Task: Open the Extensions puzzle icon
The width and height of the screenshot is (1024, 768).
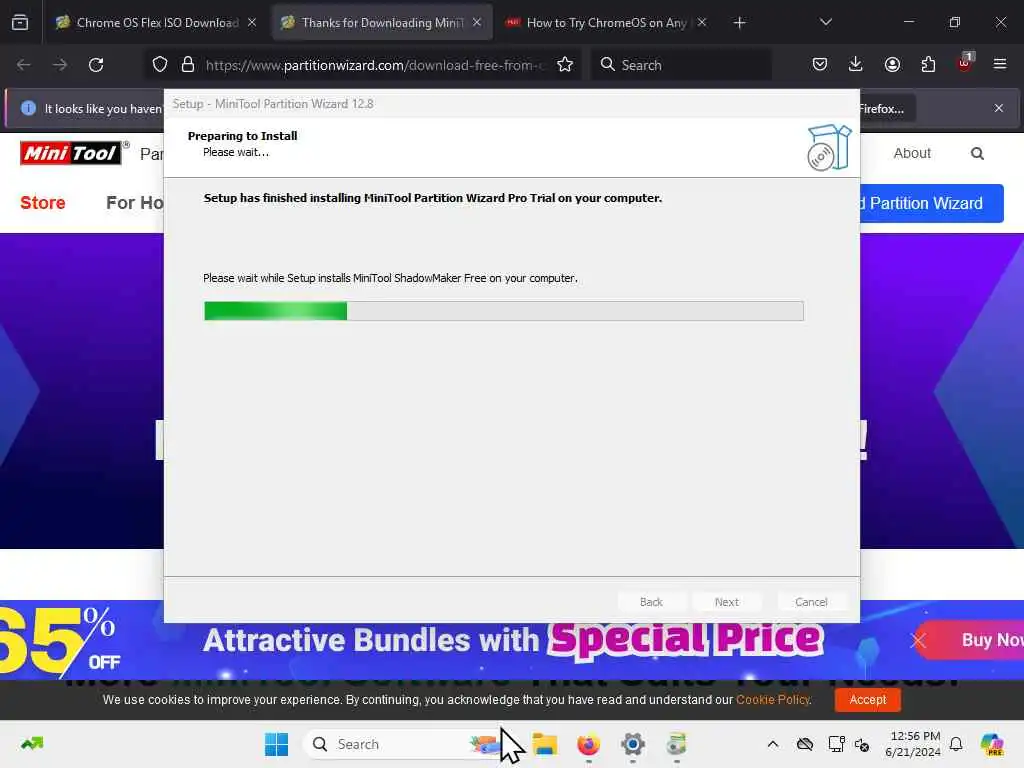Action: (x=928, y=65)
